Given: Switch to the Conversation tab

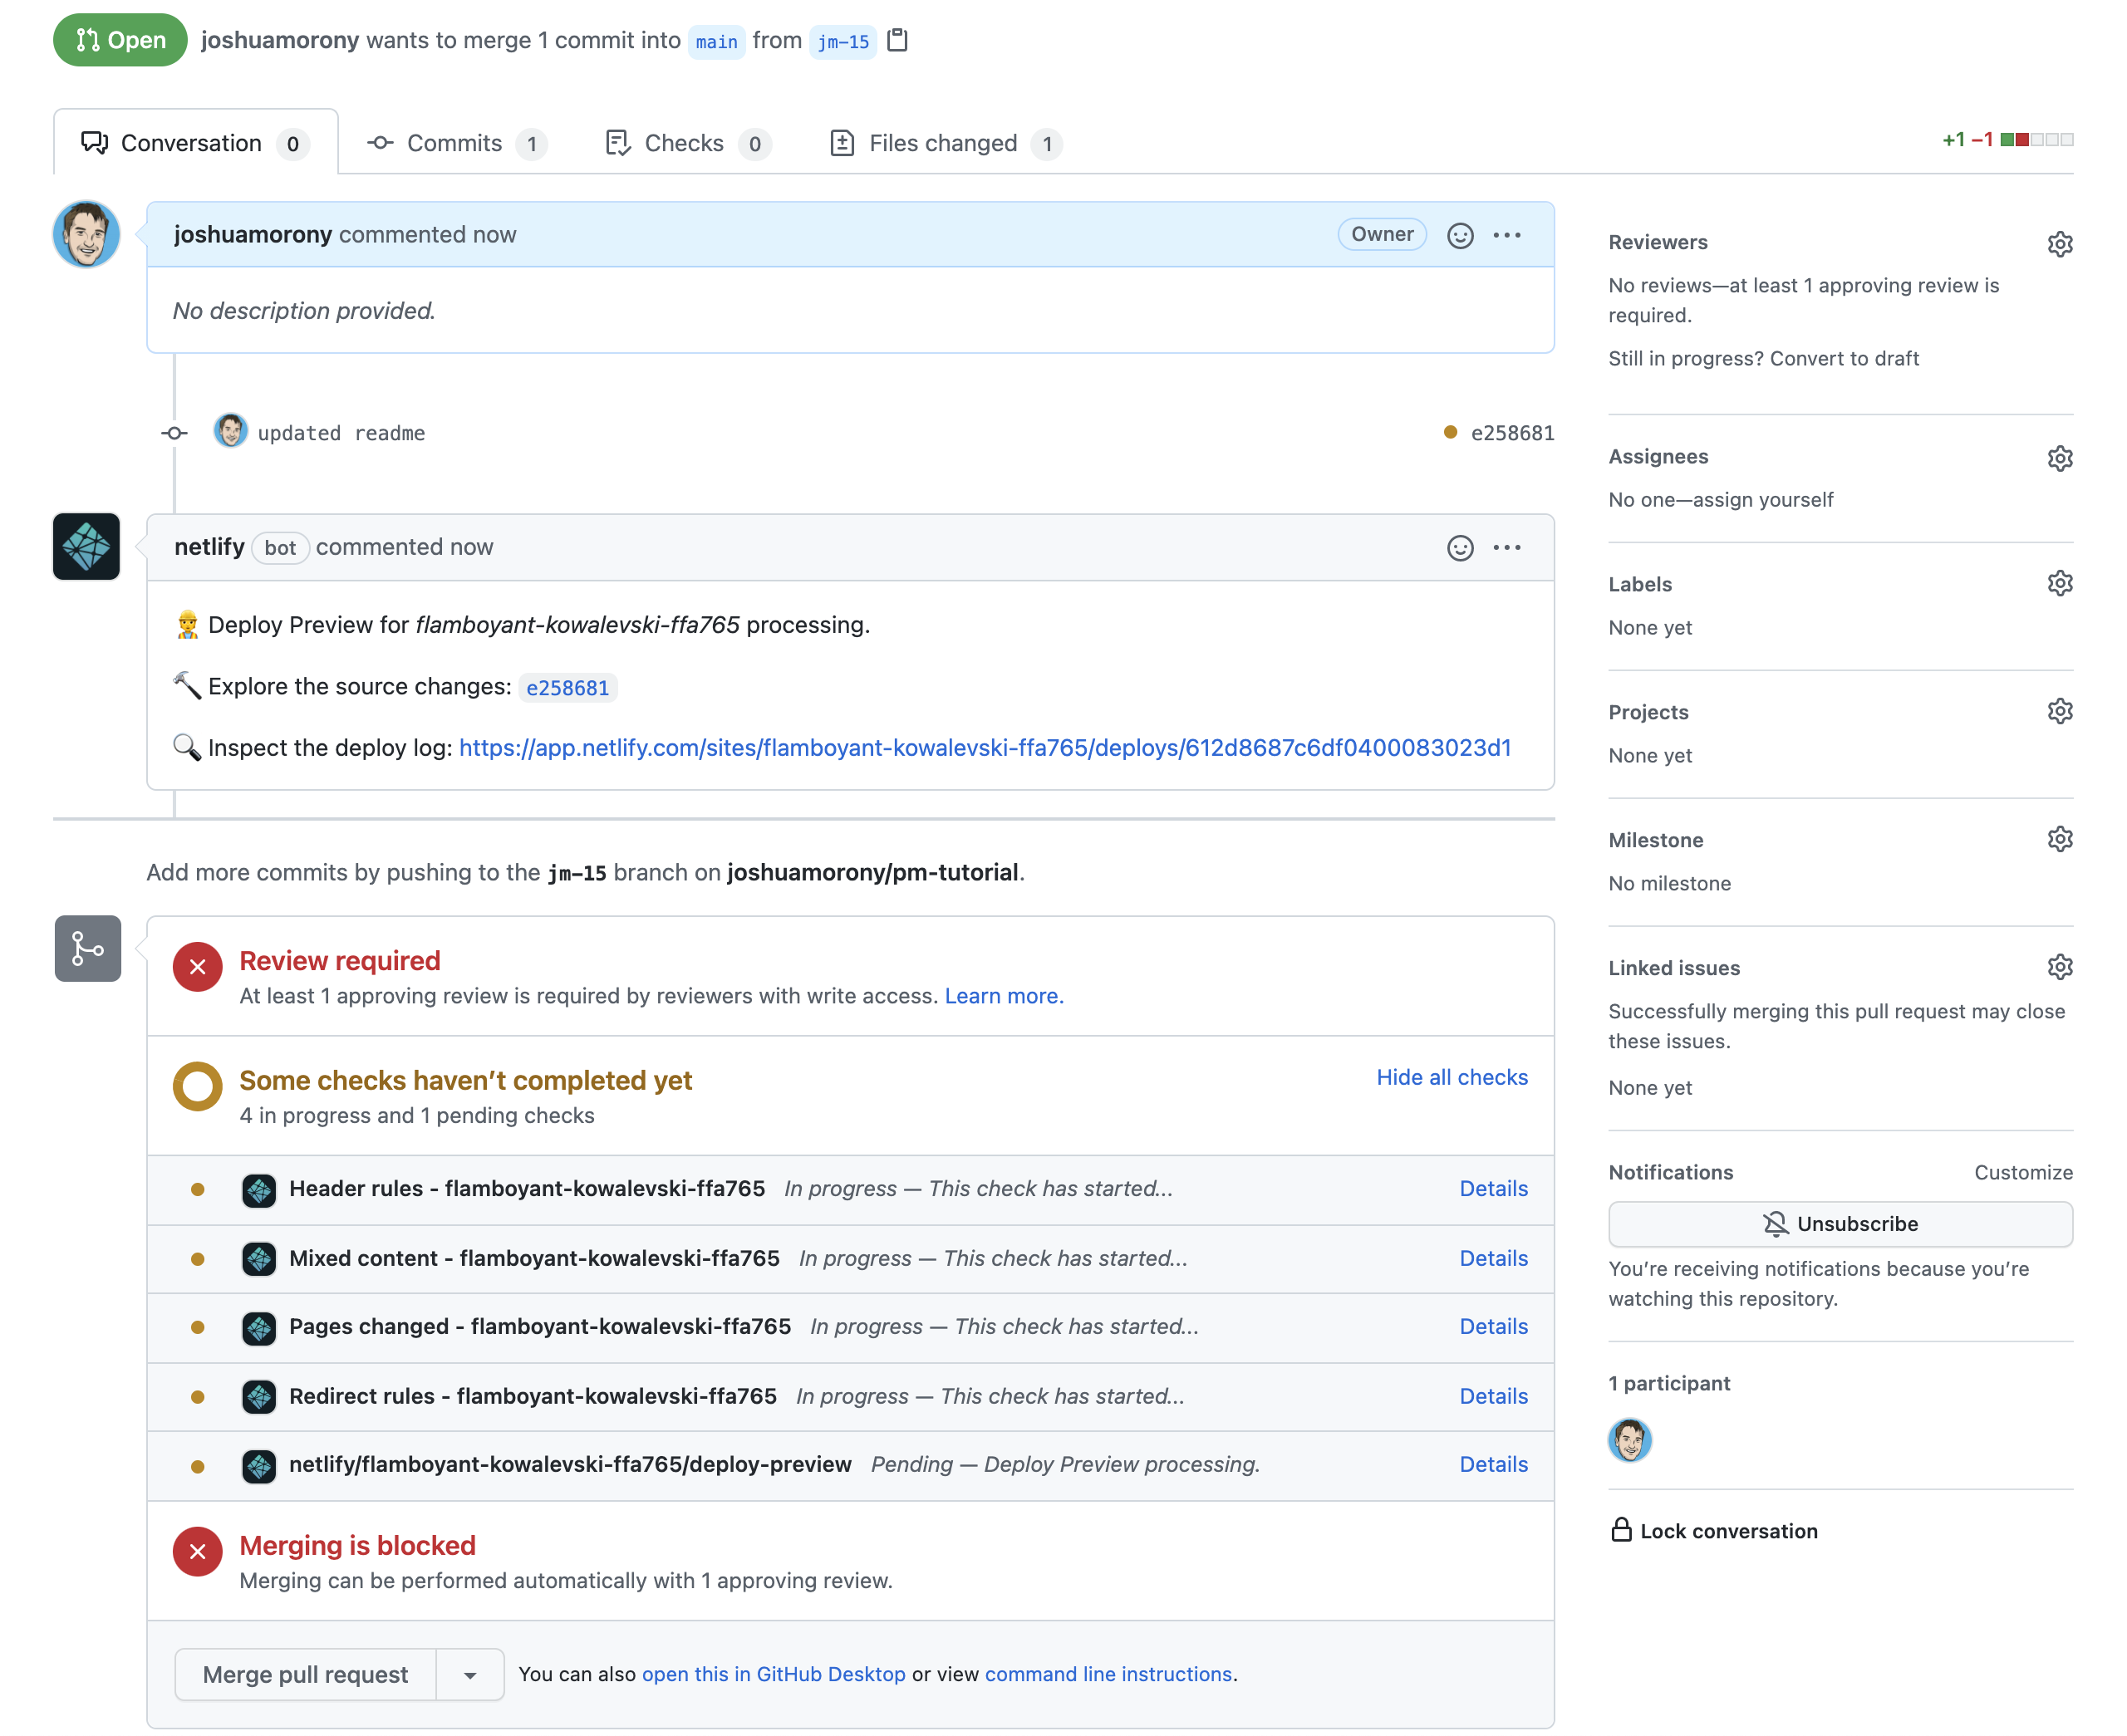Looking at the screenshot, I should [196, 143].
